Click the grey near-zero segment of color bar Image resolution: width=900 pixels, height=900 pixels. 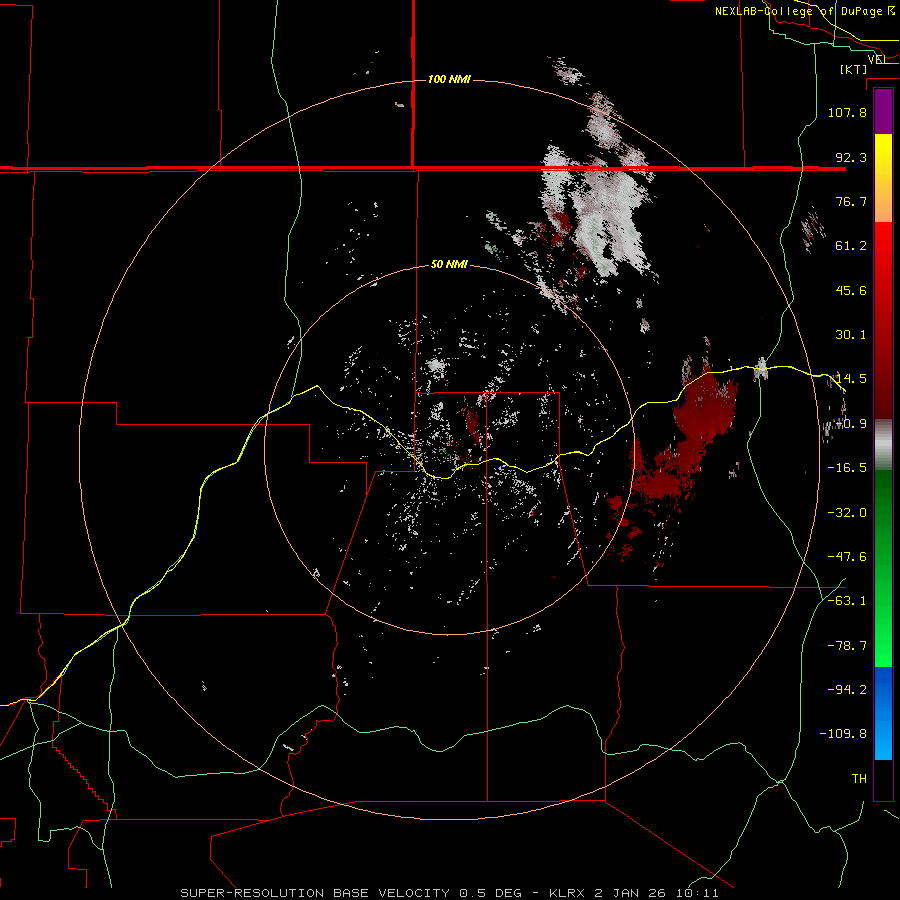tap(883, 445)
